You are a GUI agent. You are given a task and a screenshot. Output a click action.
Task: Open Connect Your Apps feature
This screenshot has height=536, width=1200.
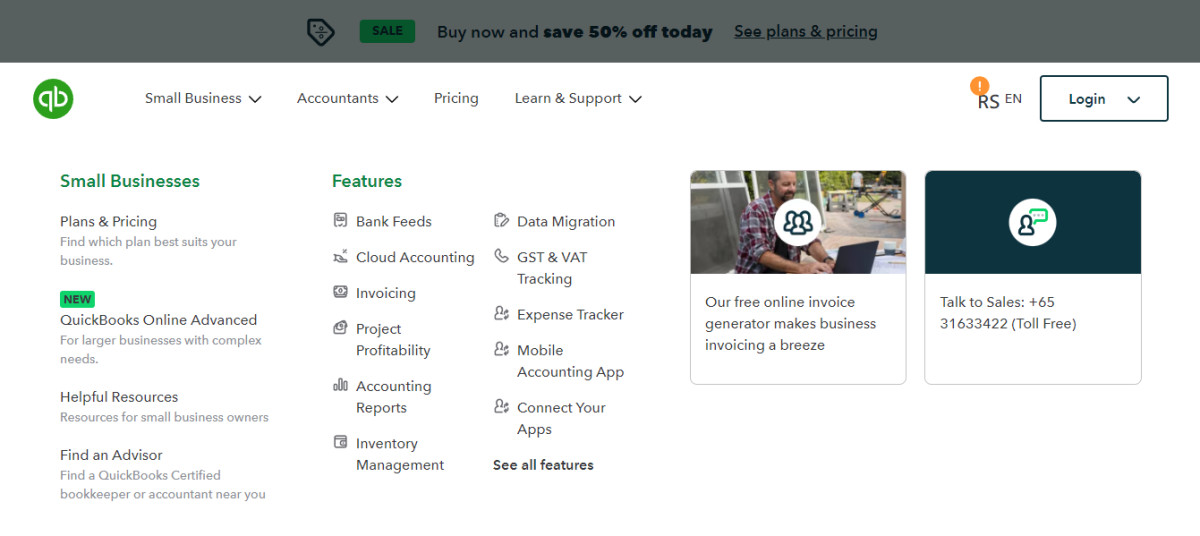561,418
